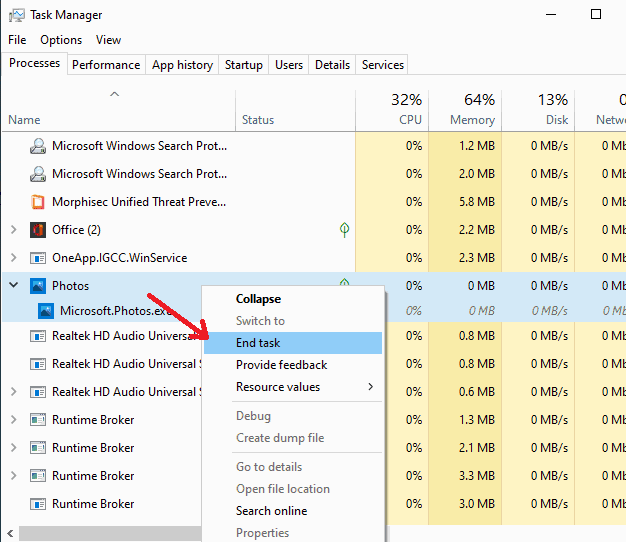626x542 pixels.
Task: Go to the Users tab
Action: (289, 65)
